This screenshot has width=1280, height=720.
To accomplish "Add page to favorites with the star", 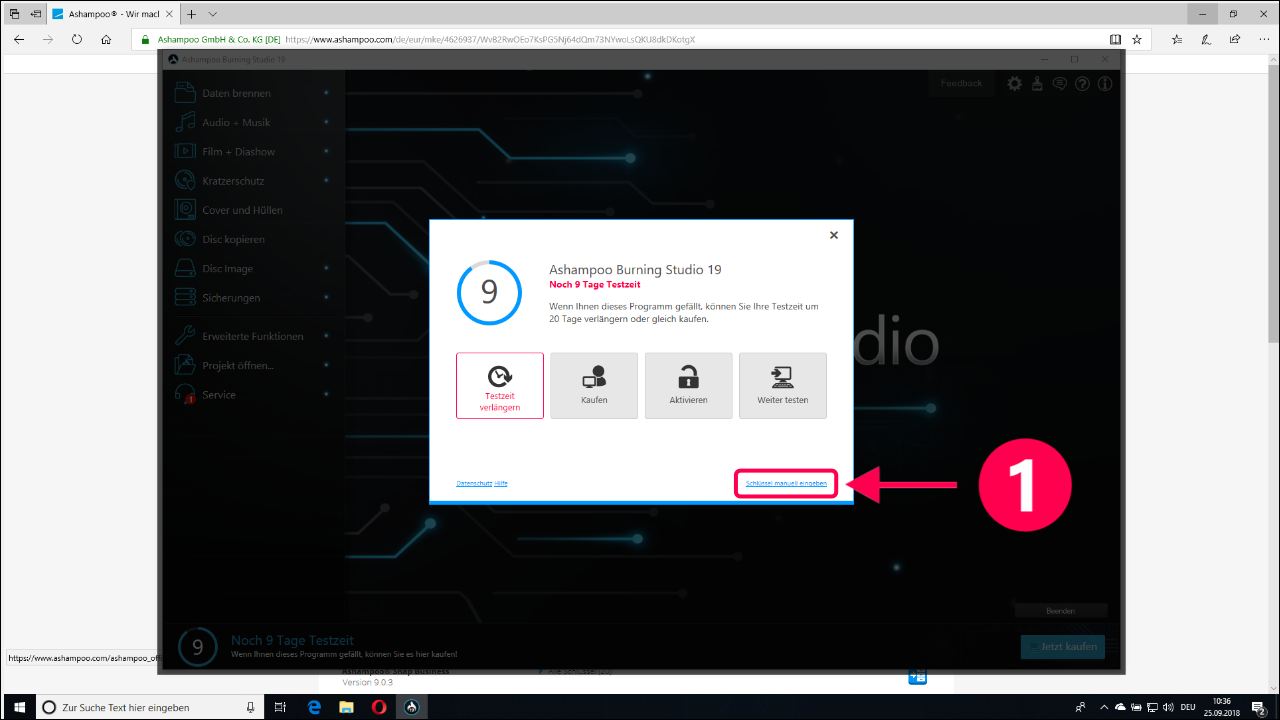I will pyautogui.click(x=1137, y=40).
